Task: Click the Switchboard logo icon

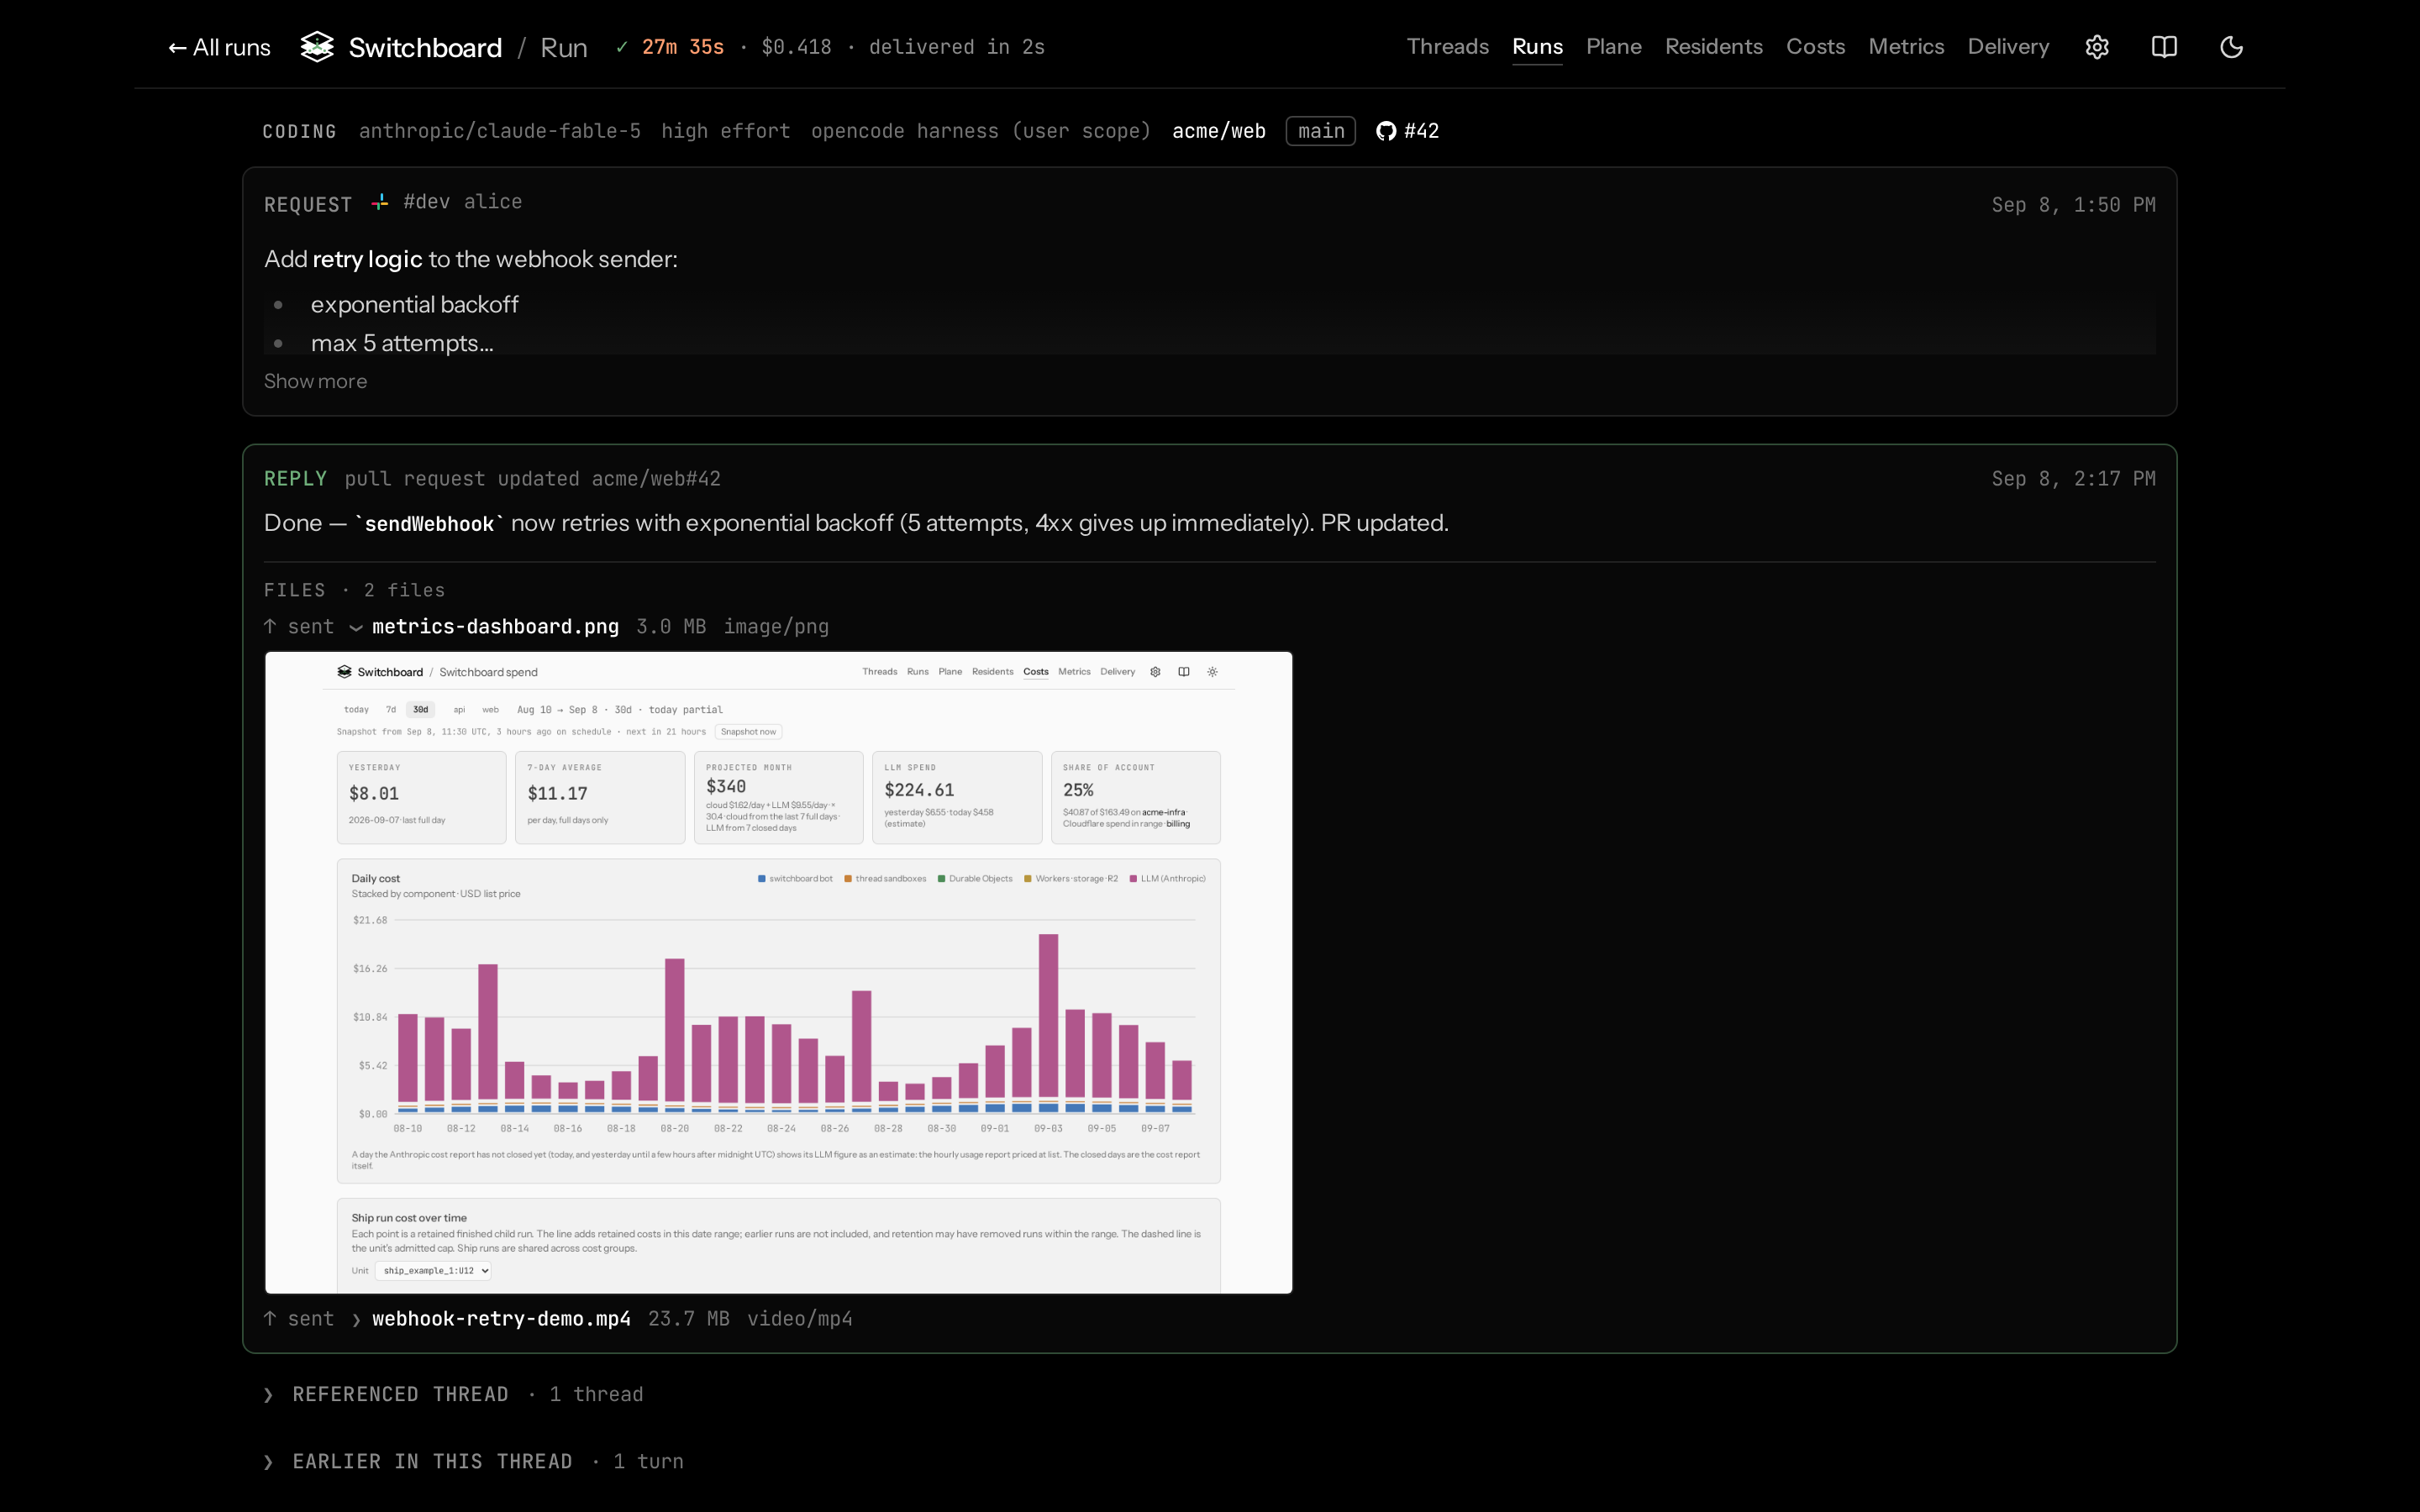Action: (x=317, y=47)
